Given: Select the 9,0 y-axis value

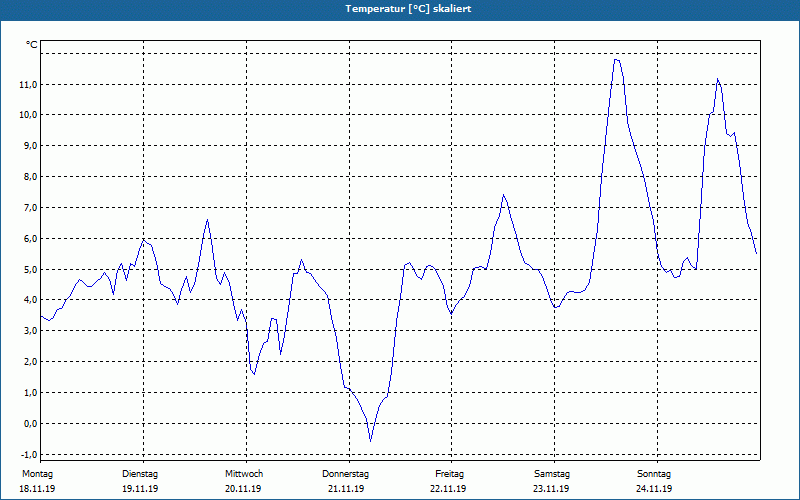Looking at the screenshot, I should (x=31, y=146).
